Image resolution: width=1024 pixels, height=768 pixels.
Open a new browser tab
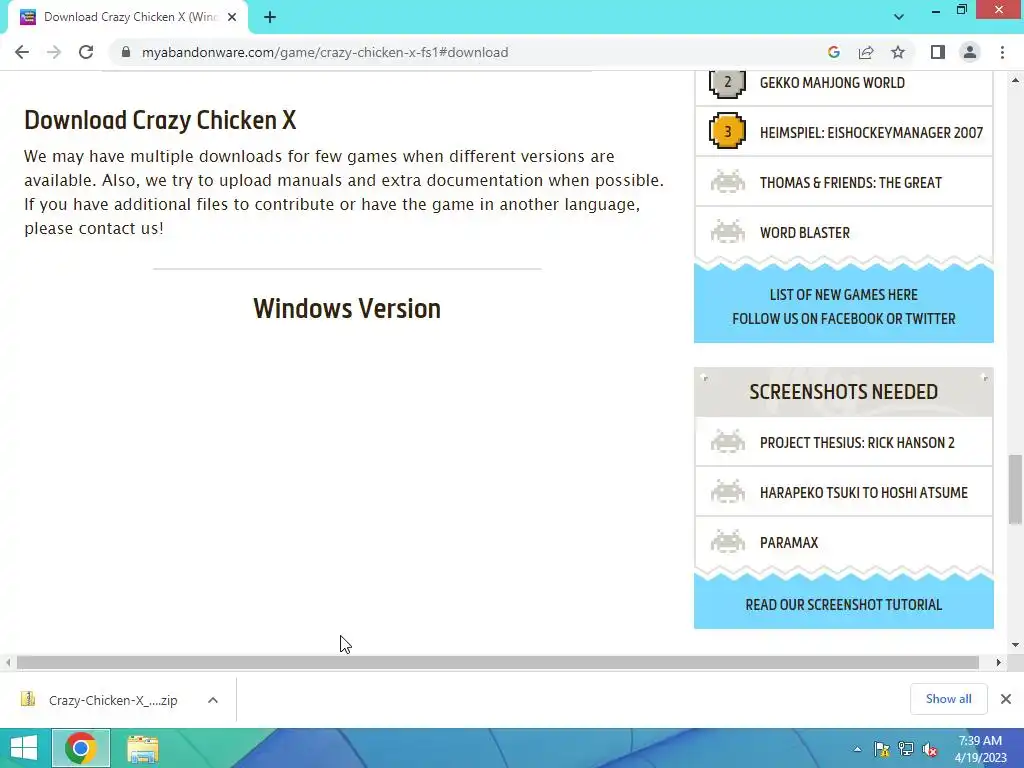pyautogui.click(x=270, y=17)
